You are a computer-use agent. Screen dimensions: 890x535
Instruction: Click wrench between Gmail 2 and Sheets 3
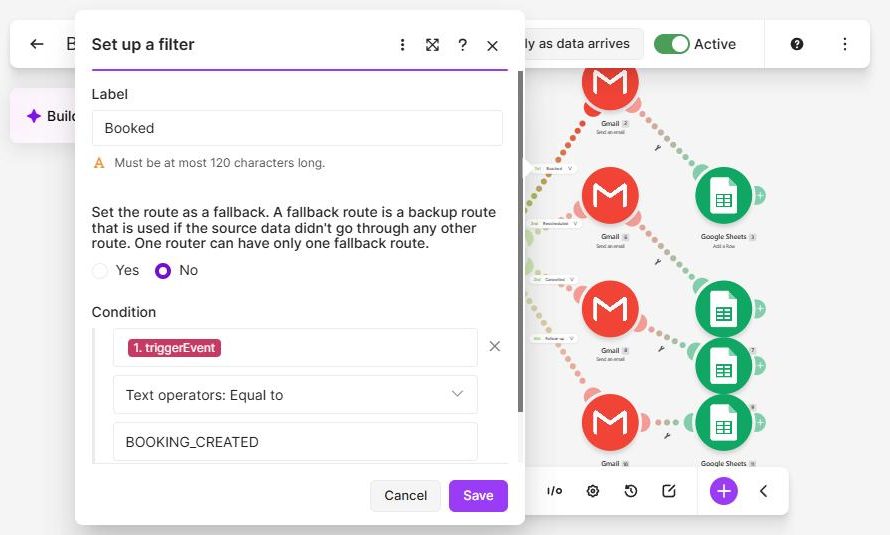tap(657, 148)
